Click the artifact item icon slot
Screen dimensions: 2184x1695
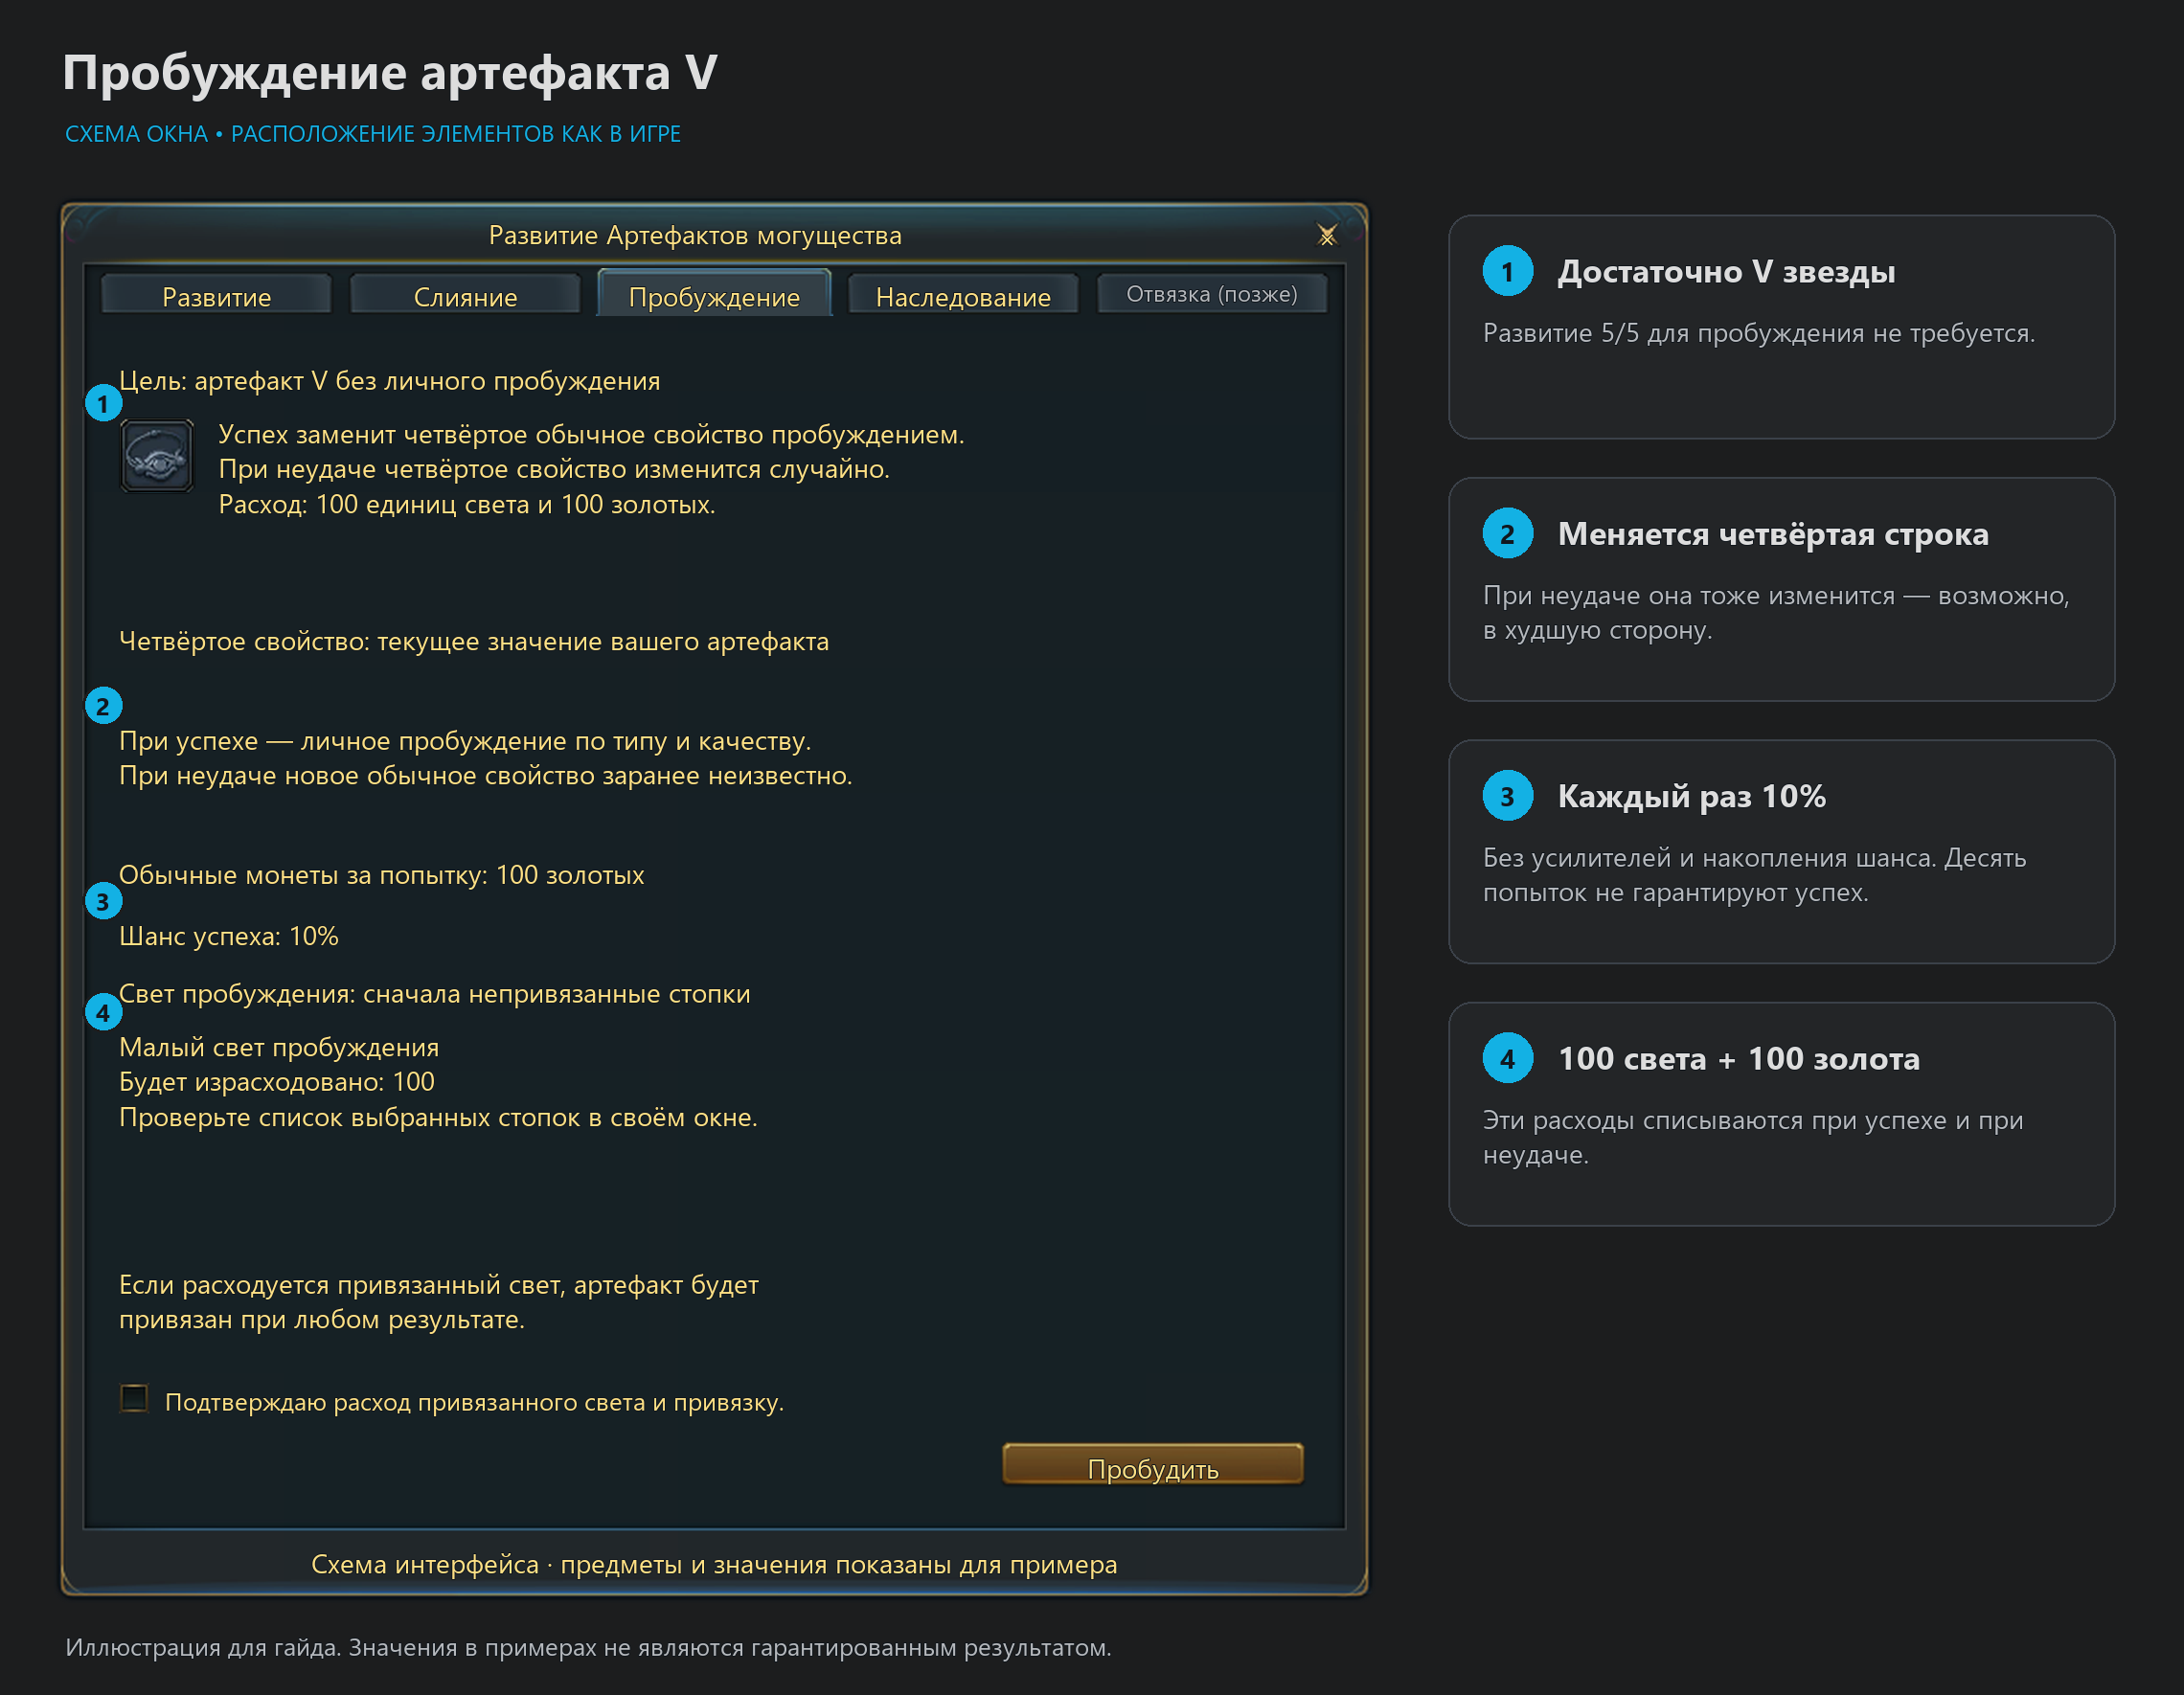[x=157, y=456]
